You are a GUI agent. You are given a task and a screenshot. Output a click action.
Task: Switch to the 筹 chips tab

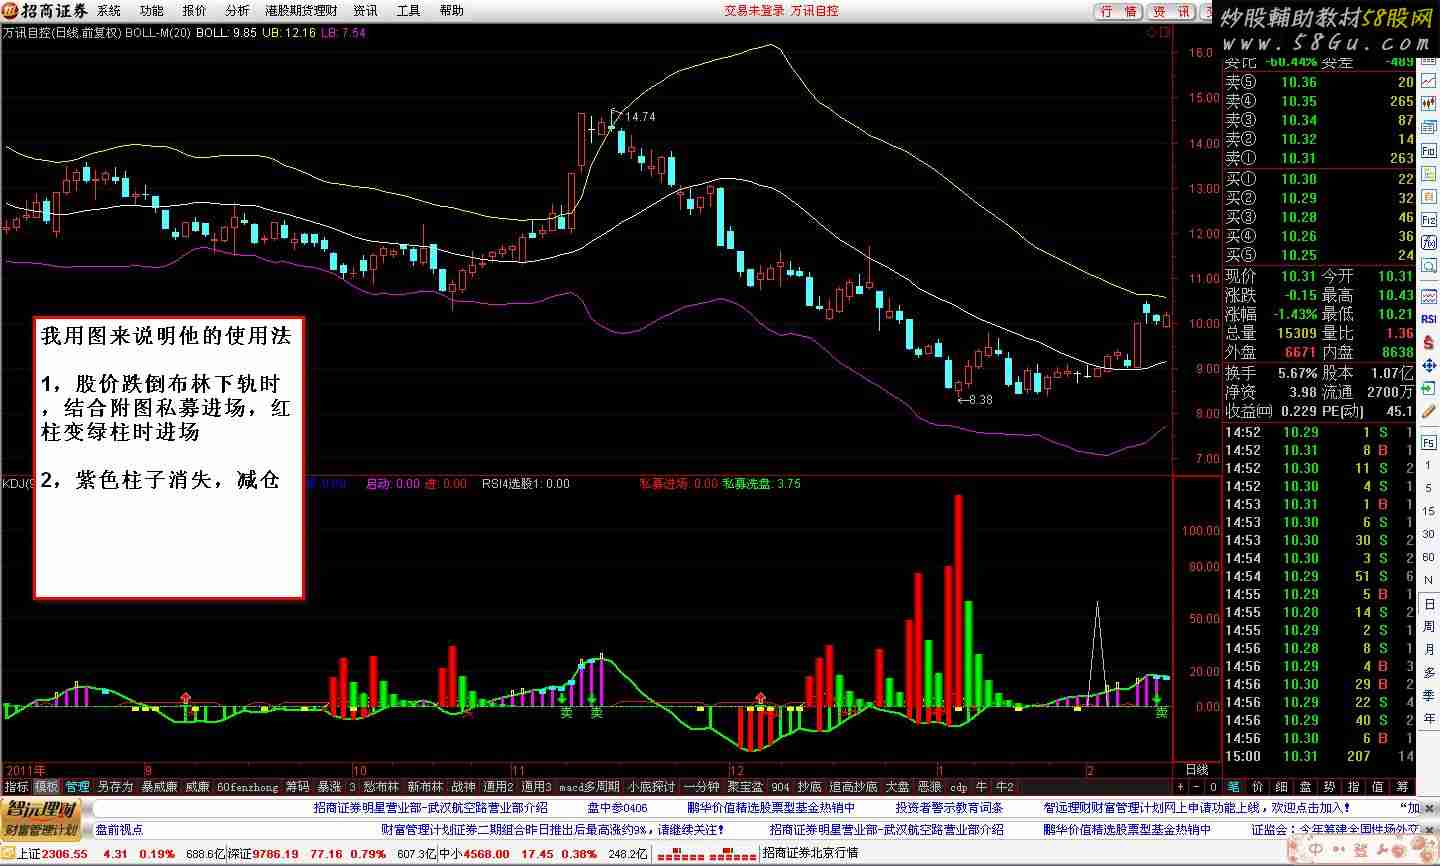(1402, 787)
